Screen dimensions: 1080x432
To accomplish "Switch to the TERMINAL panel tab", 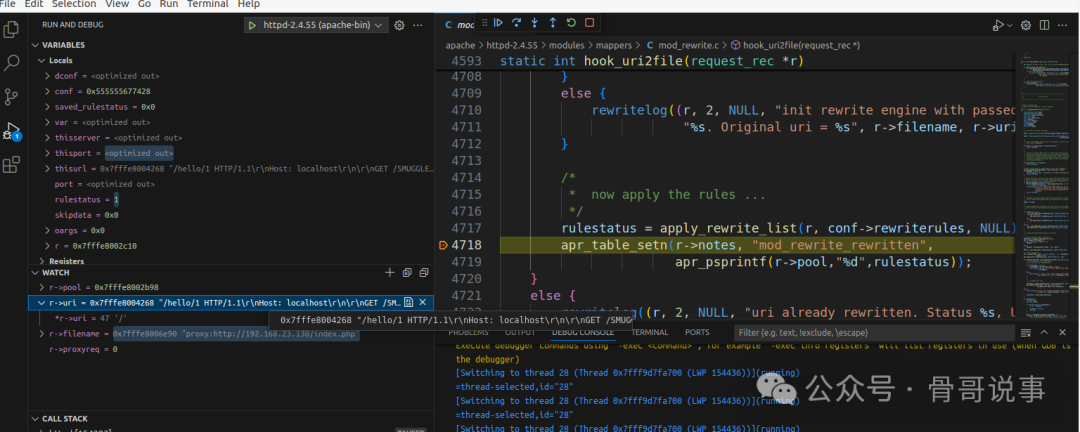I will click(650, 333).
